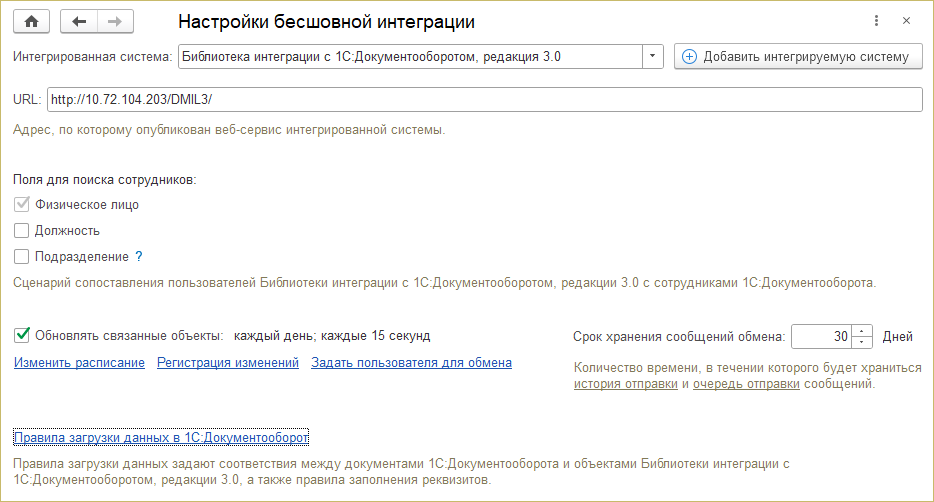Expand the Интегрированная система dropdown
The image size is (934, 502).
coord(654,57)
